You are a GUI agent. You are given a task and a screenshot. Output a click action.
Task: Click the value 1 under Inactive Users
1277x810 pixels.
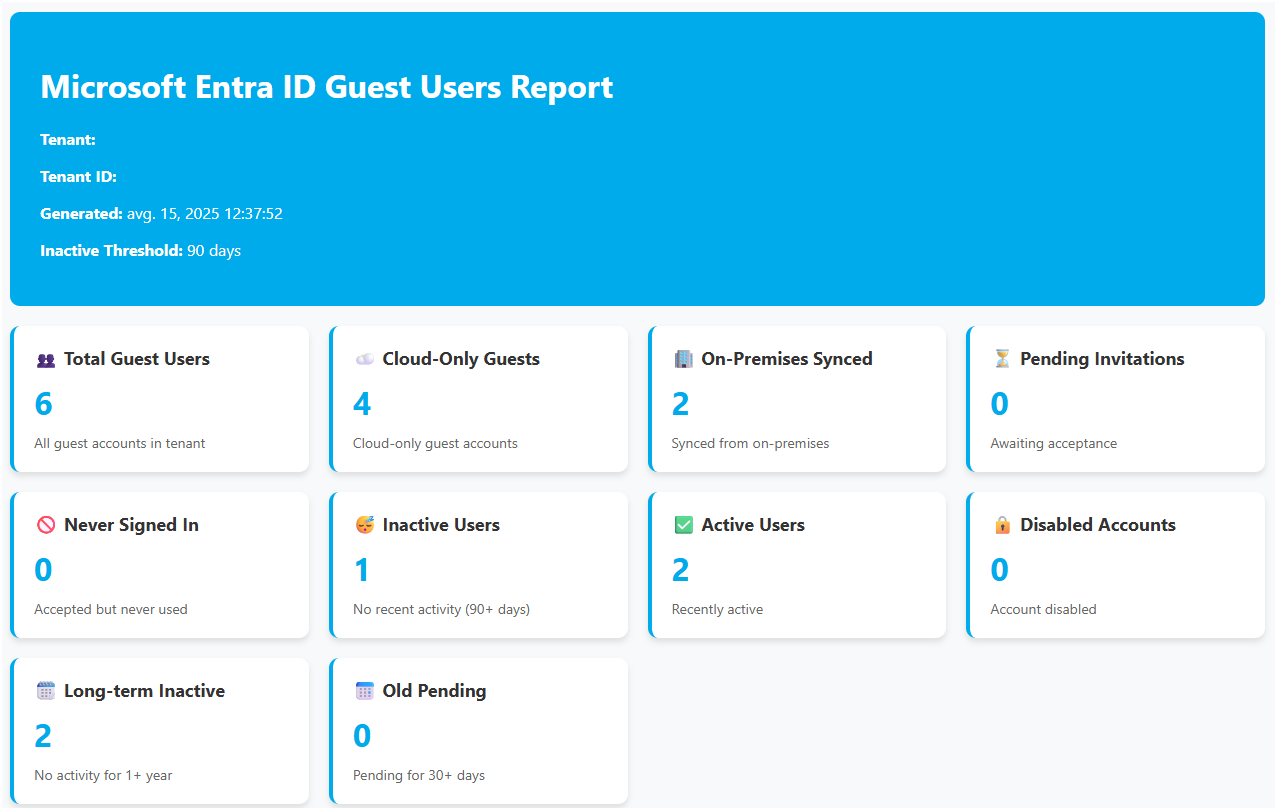pos(362,570)
